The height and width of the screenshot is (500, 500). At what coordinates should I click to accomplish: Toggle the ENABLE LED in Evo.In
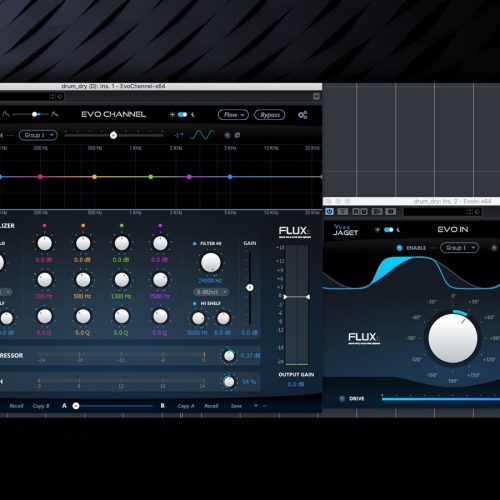[399, 248]
